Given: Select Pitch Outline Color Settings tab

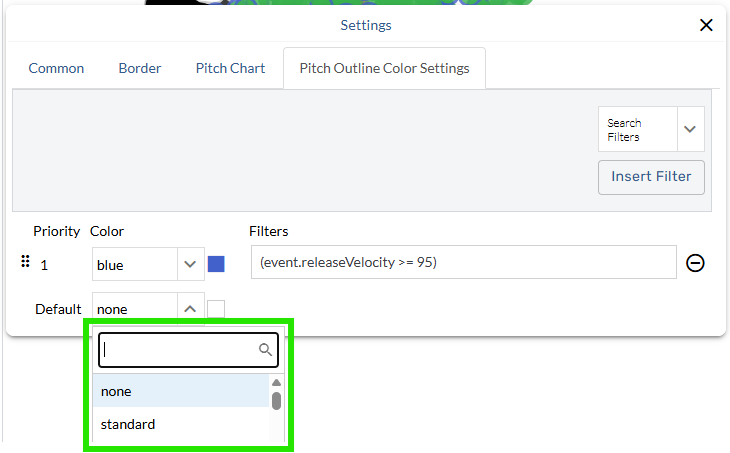Looking at the screenshot, I should pos(384,68).
